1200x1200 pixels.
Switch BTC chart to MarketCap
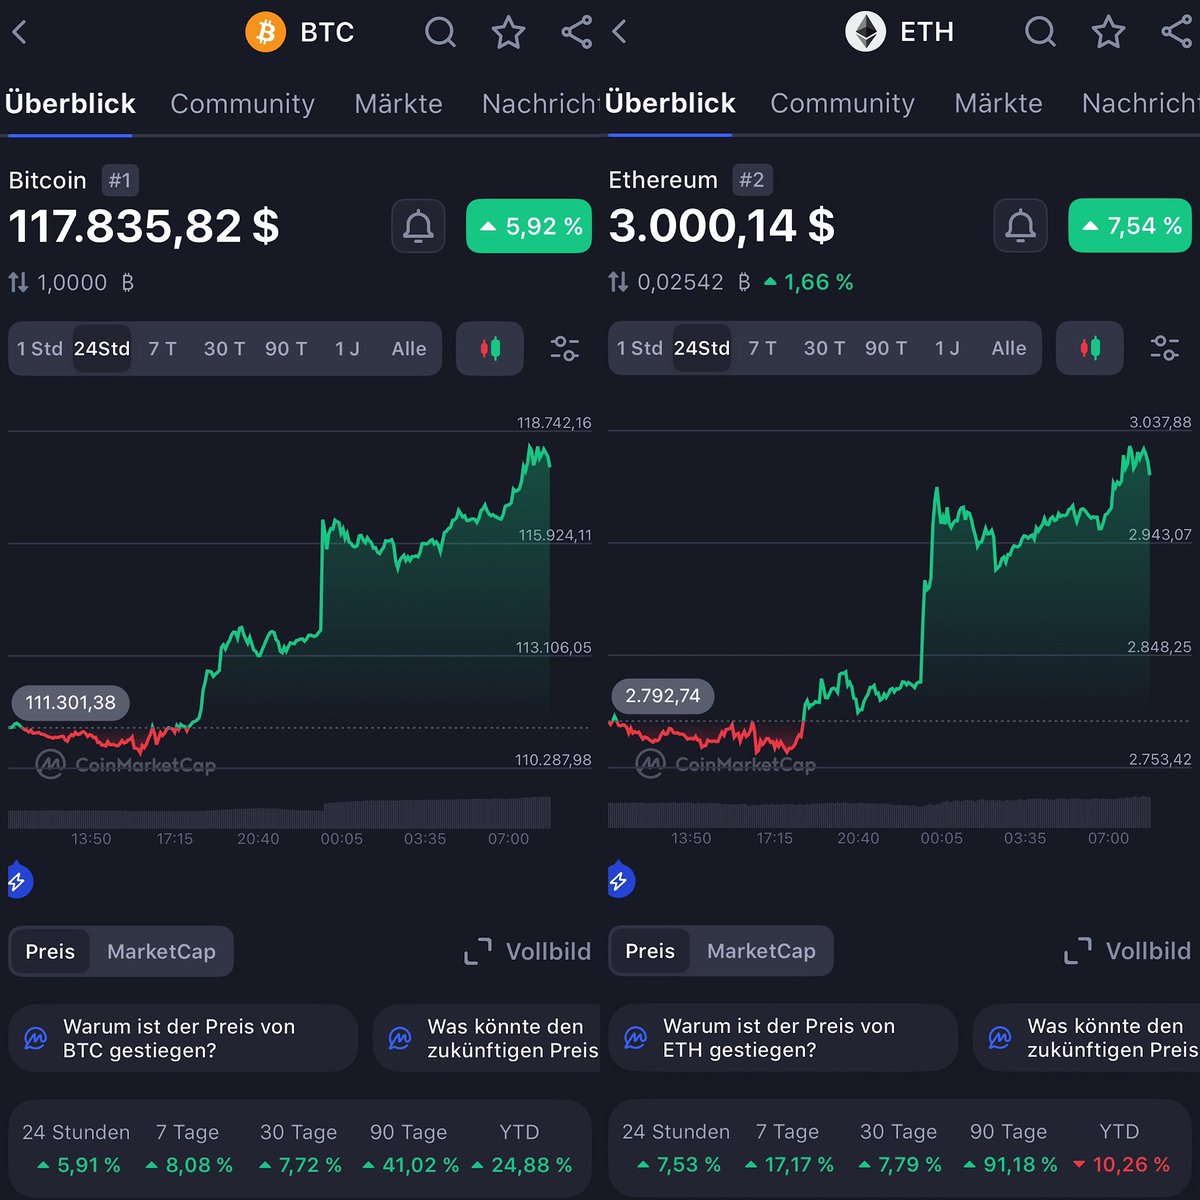point(161,952)
